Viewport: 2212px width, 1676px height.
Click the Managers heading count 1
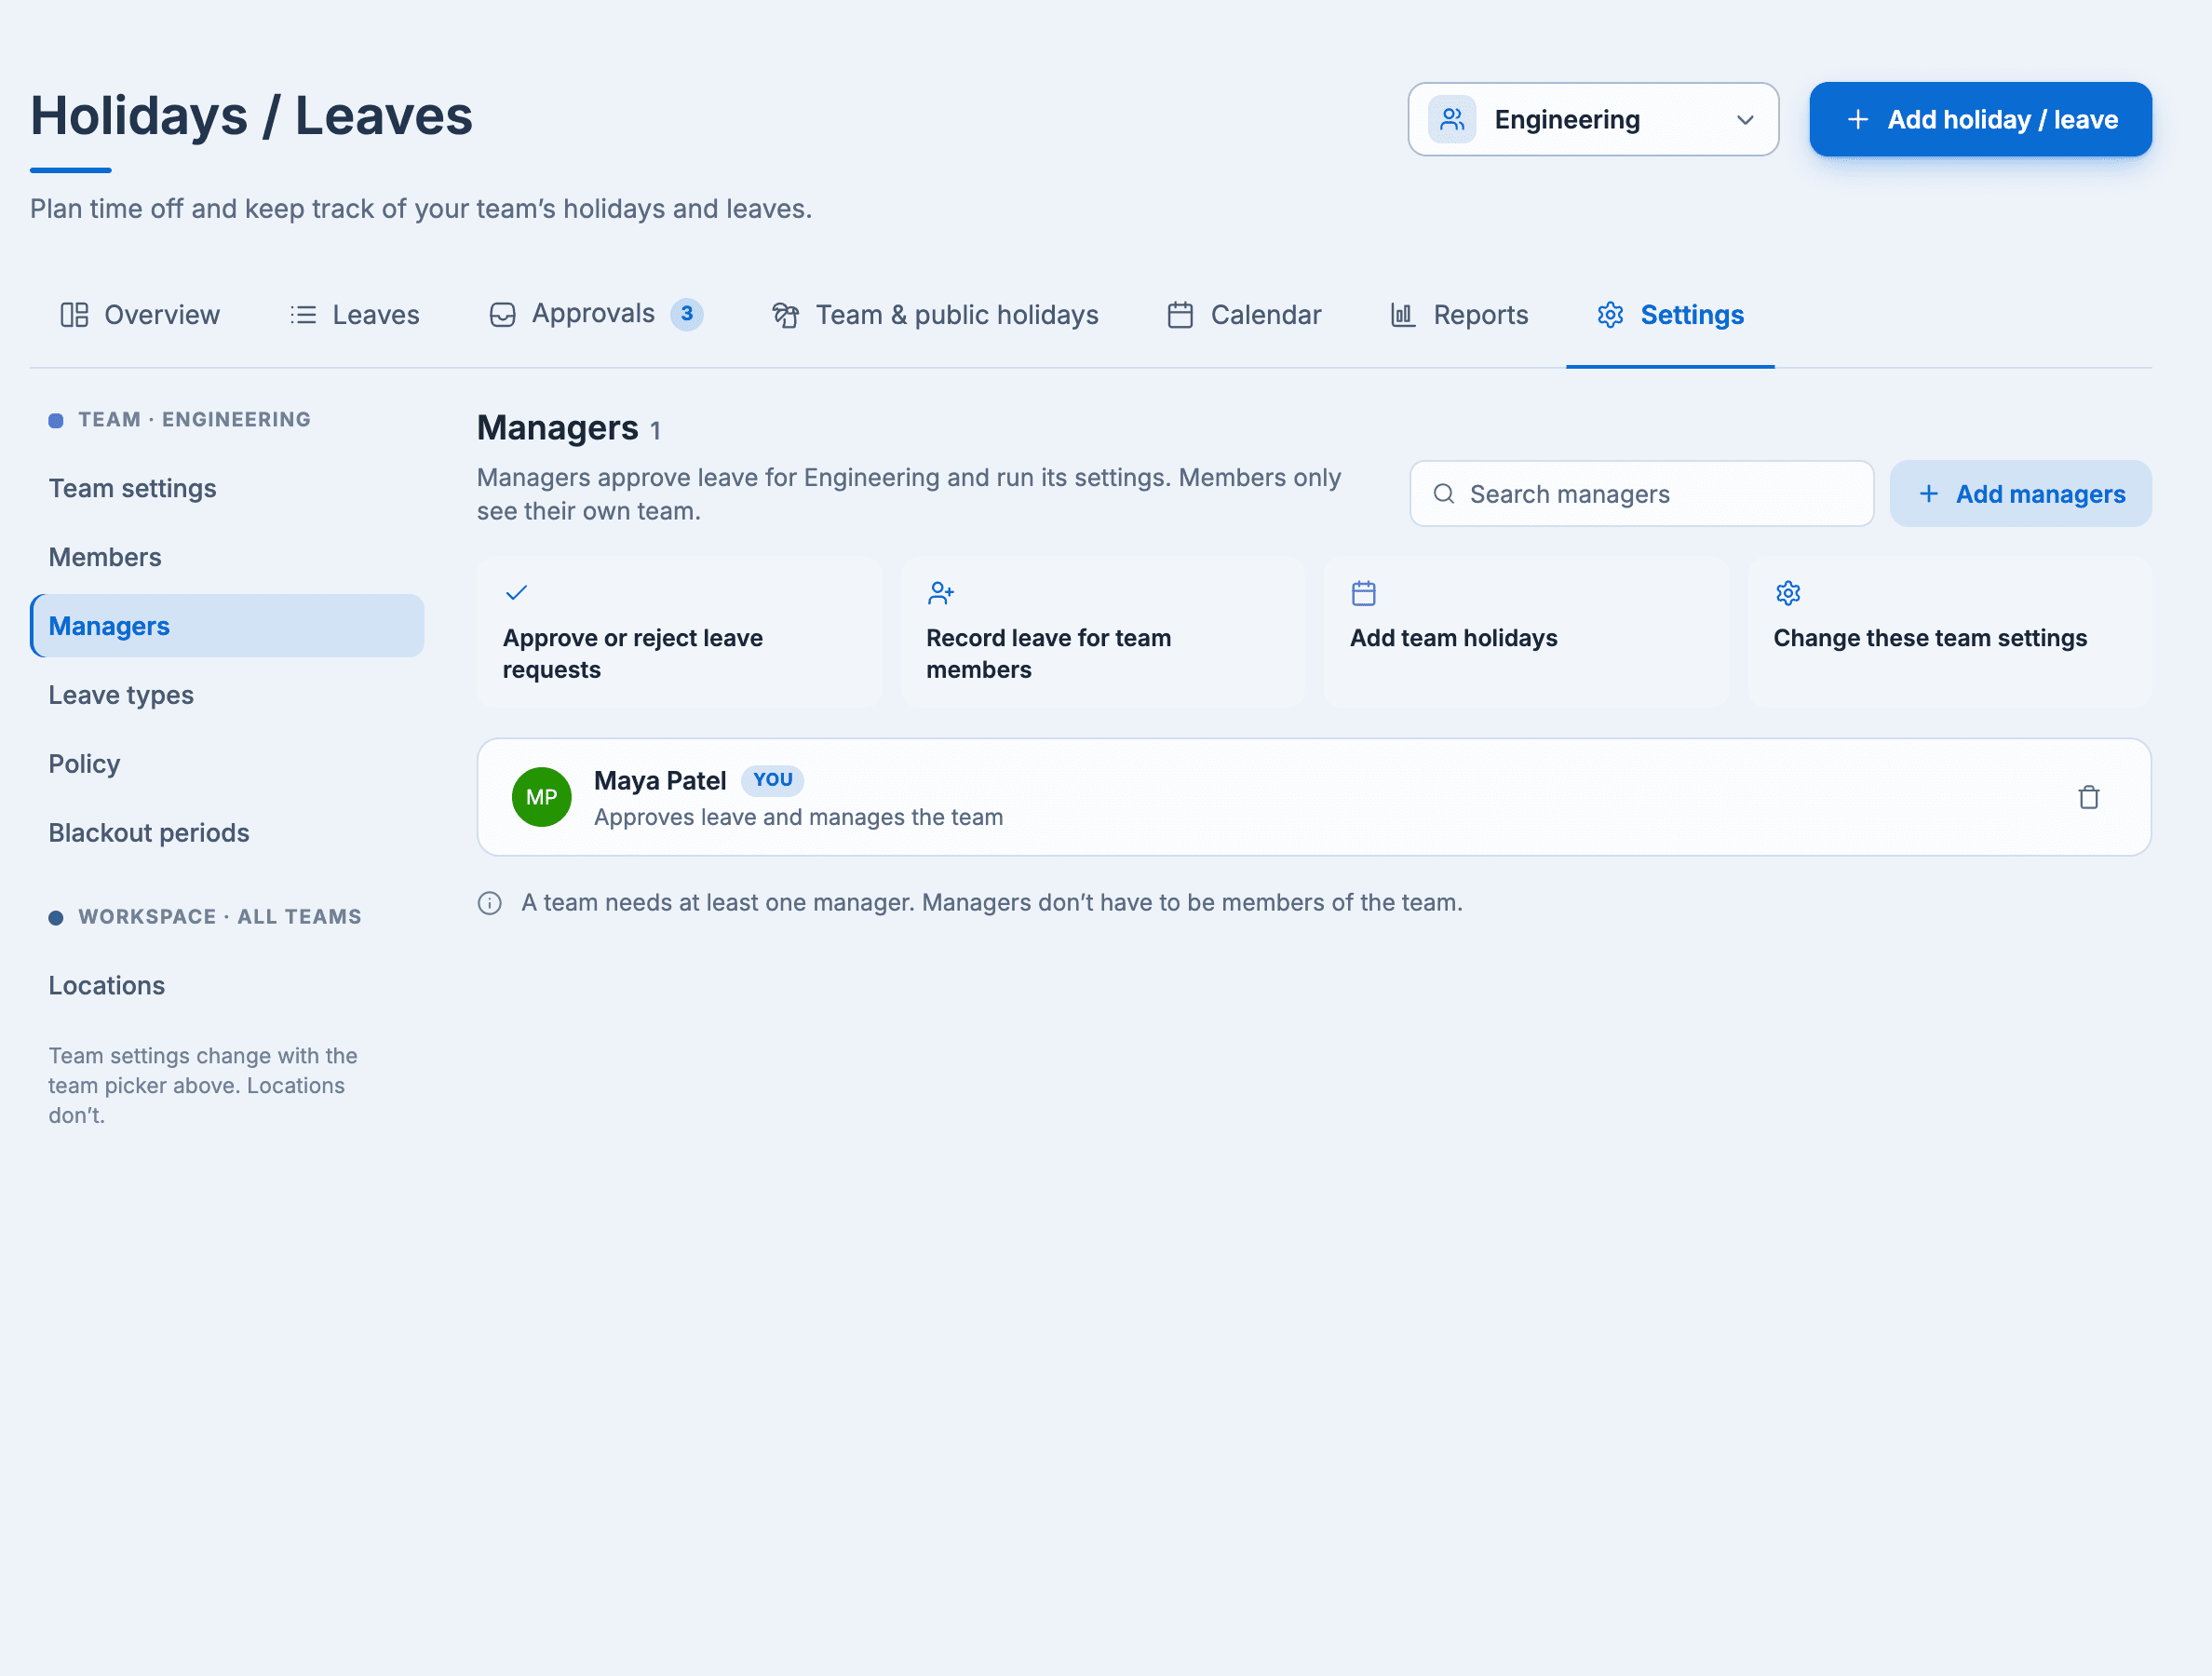[655, 431]
